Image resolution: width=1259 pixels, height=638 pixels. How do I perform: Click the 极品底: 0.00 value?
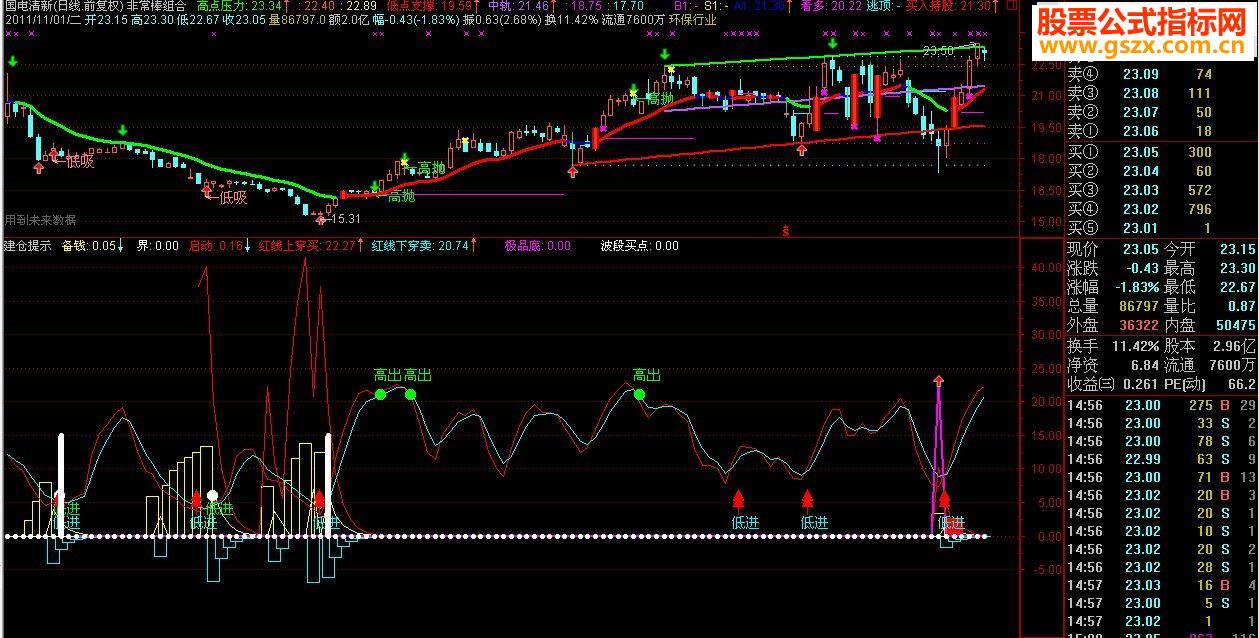[x=537, y=246]
